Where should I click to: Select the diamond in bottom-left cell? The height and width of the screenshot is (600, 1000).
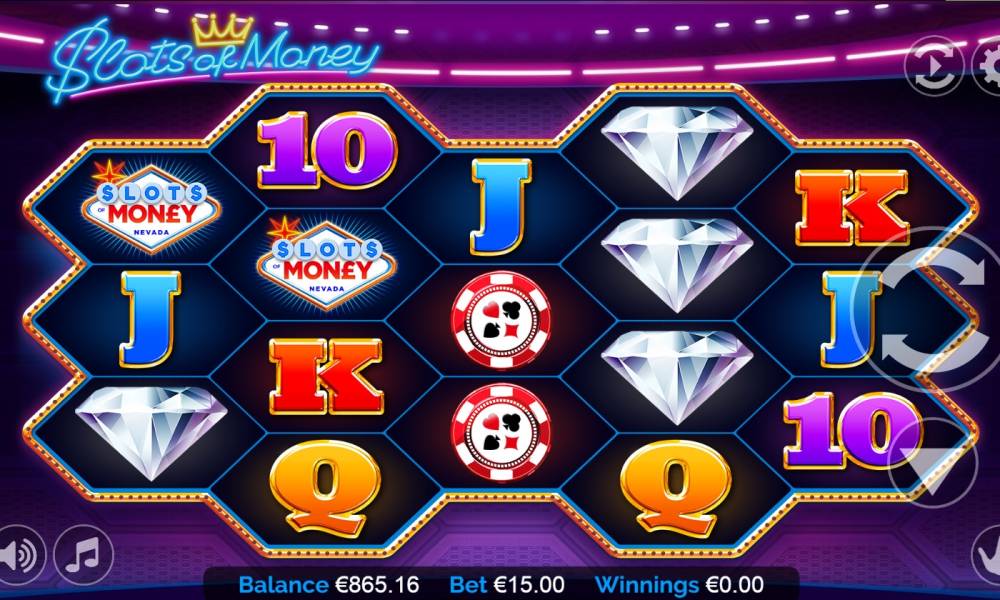pos(151,432)
